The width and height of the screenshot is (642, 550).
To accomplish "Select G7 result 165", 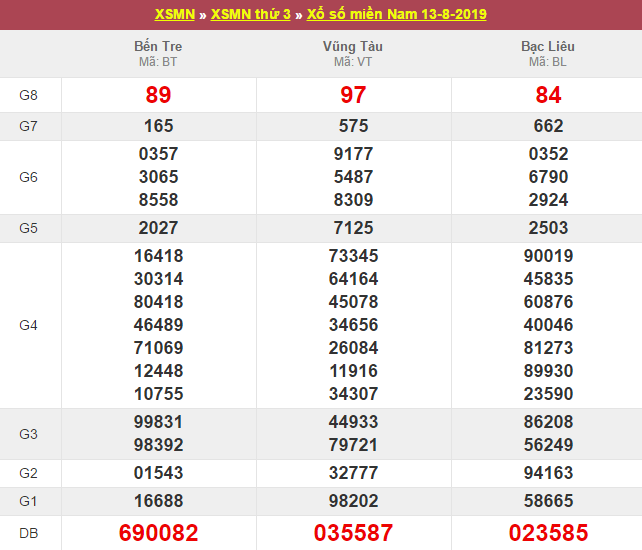I will (x=158, y=126).
